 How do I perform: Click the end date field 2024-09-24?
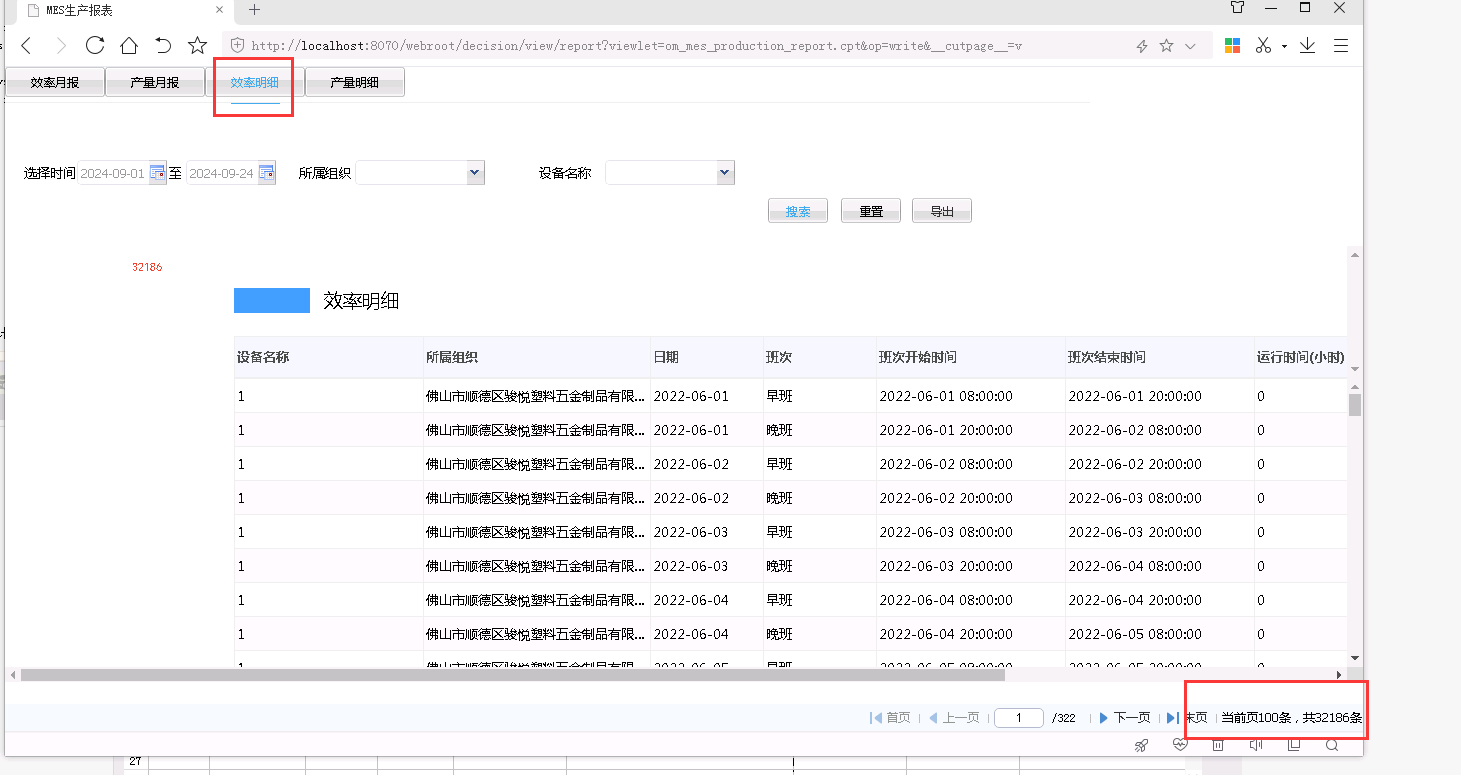222,173
